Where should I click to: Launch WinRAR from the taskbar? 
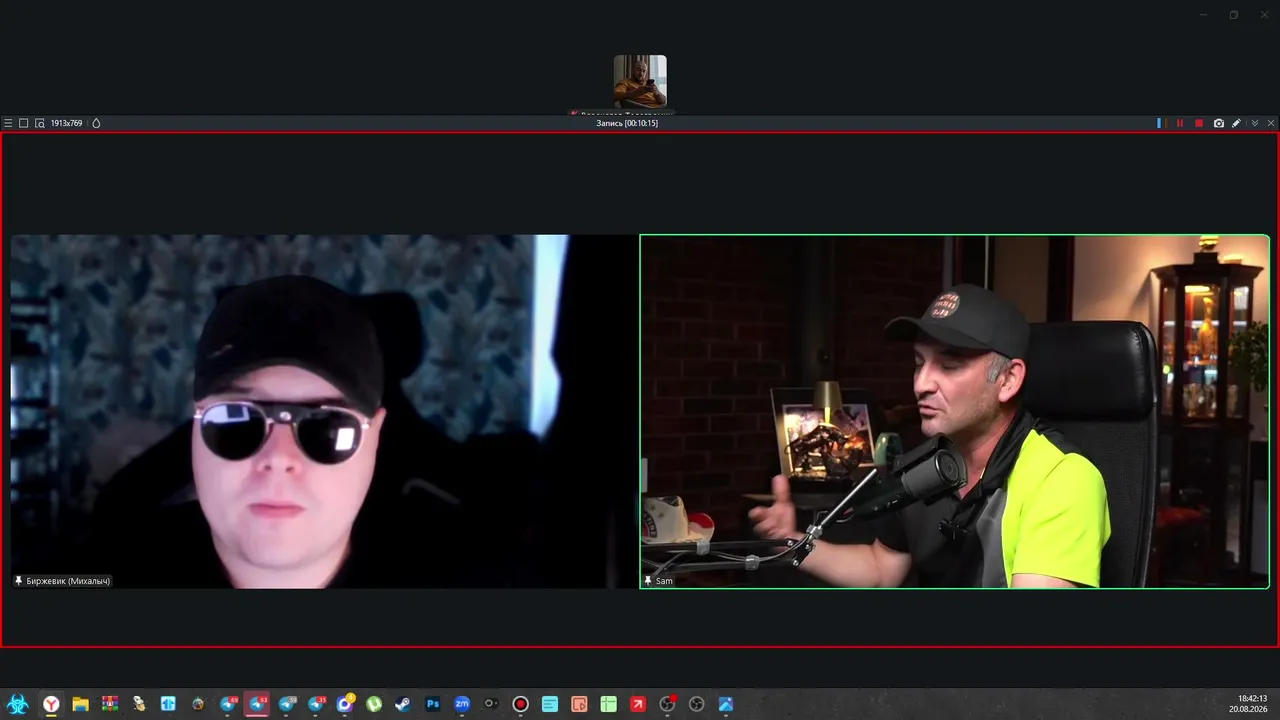coord(109,704)
